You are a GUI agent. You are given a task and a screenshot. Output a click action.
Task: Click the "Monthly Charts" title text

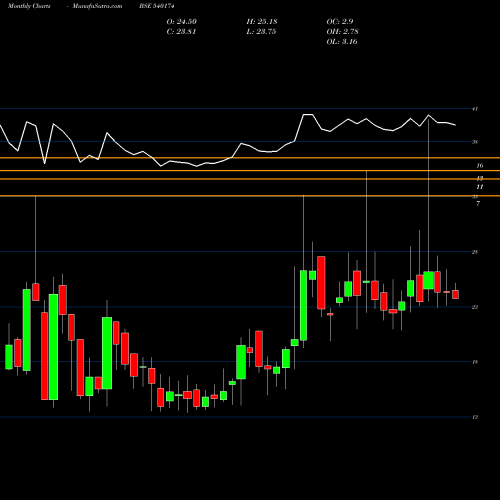tap(29, 6)
